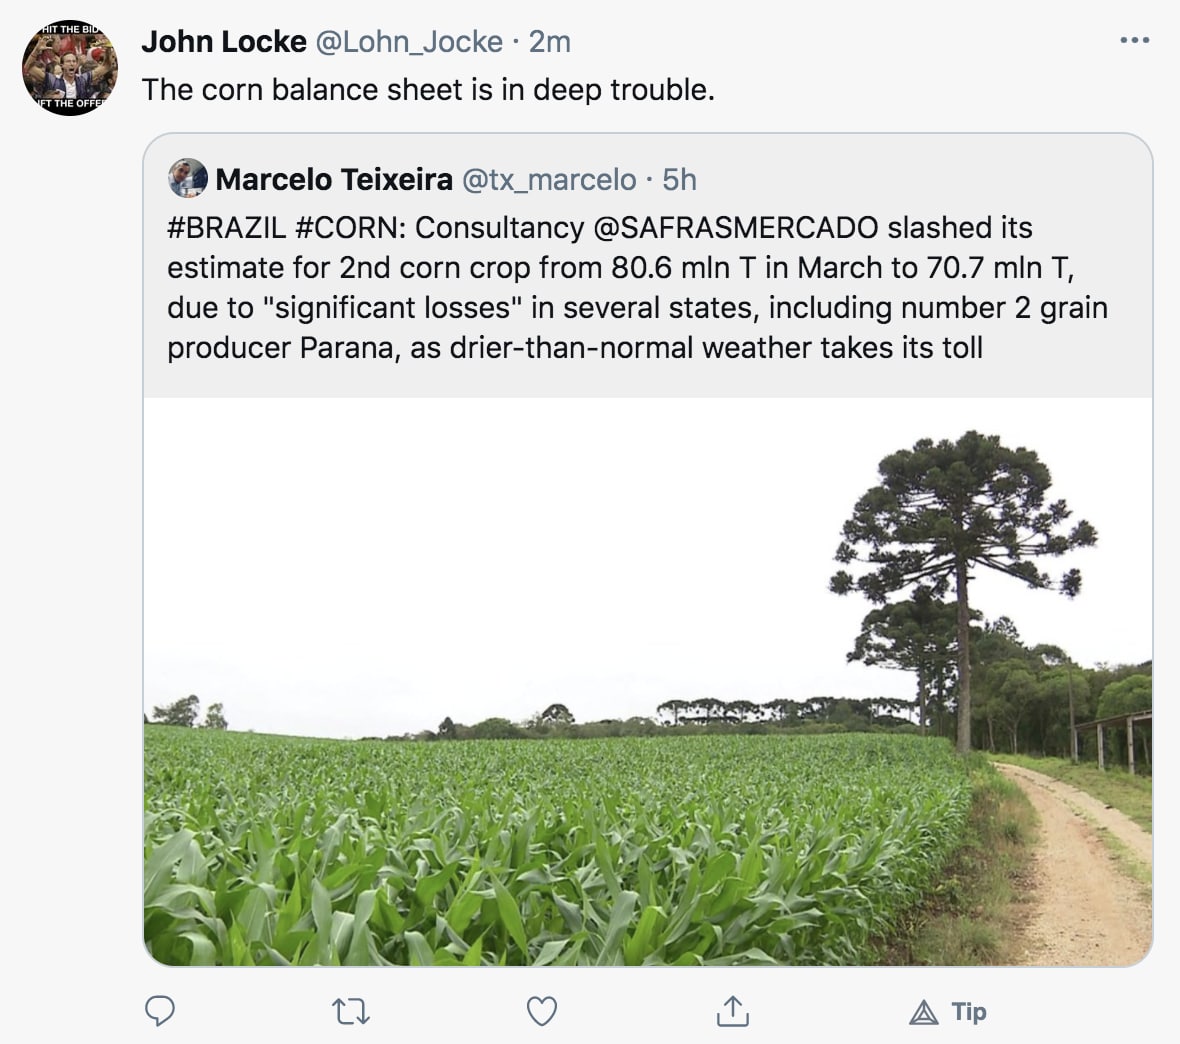Retweet this post using the retweet icon

point(350,1012)
